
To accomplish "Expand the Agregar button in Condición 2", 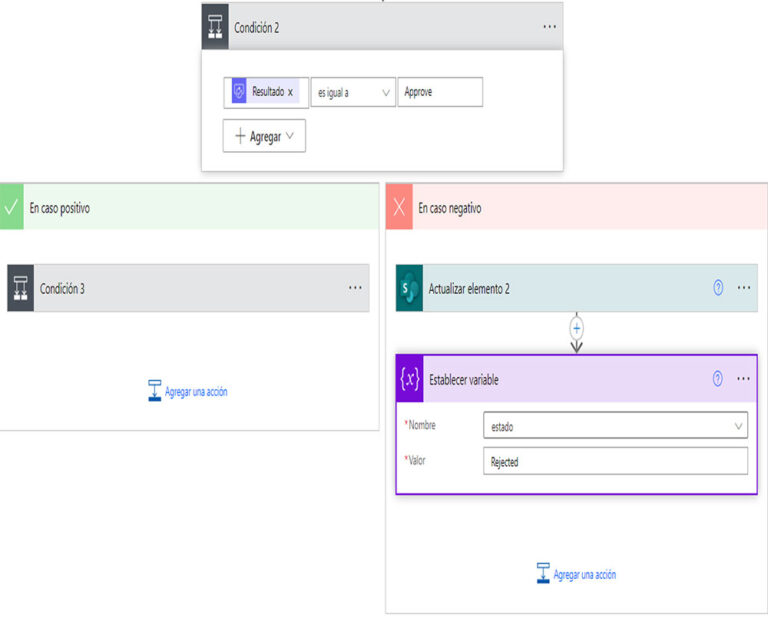I will pyautogui.click(x=264, y=137).
